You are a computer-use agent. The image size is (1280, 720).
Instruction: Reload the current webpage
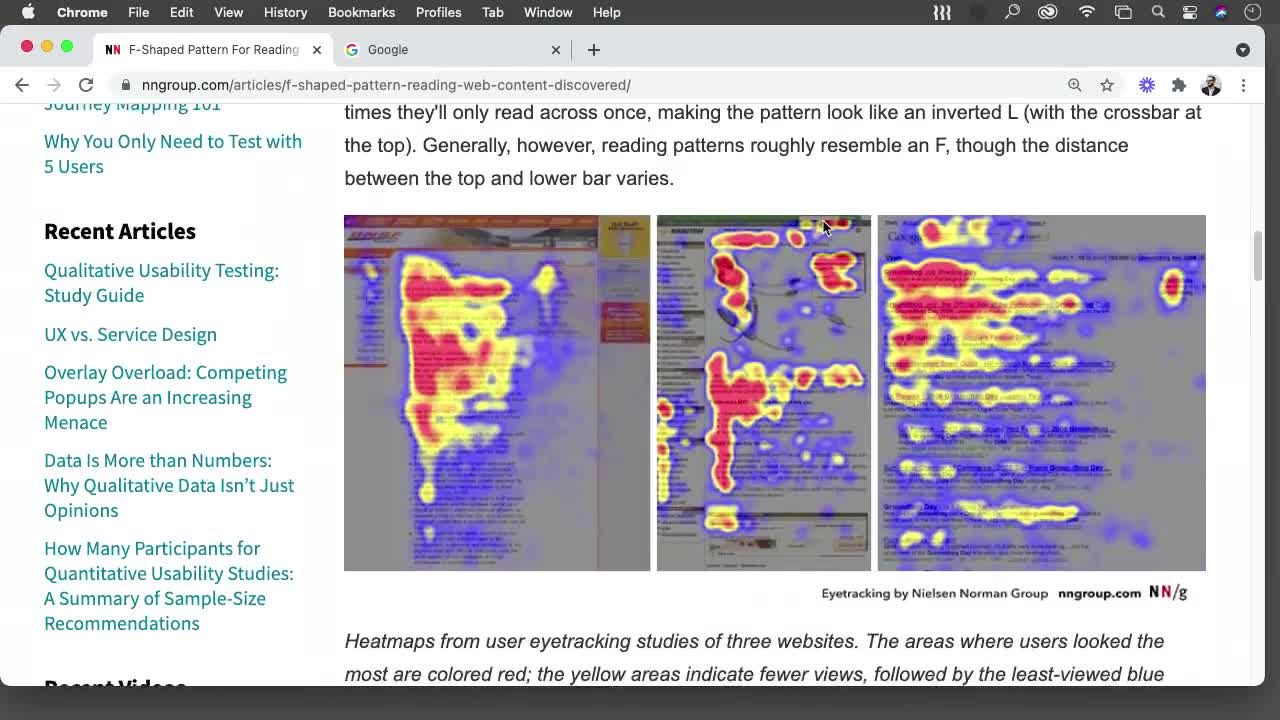[x=86, y=85]
